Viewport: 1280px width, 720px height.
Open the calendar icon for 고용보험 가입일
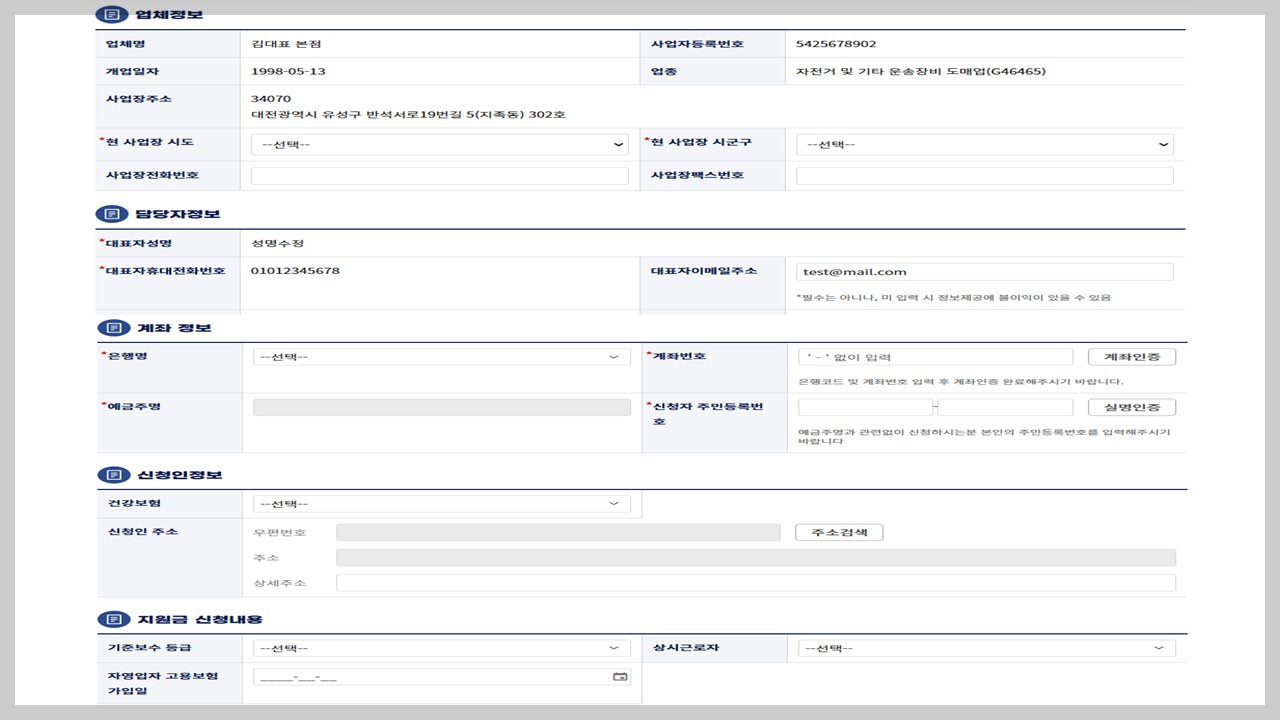pyautogui.click(x=620, y=677)
